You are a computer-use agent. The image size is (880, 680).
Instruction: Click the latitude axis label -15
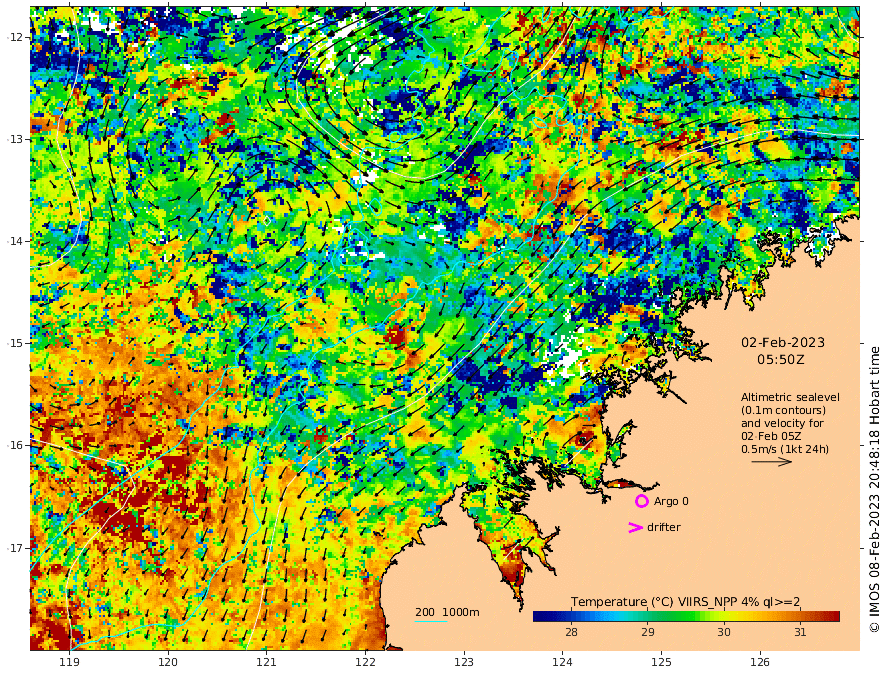click(x=15, y=343)
